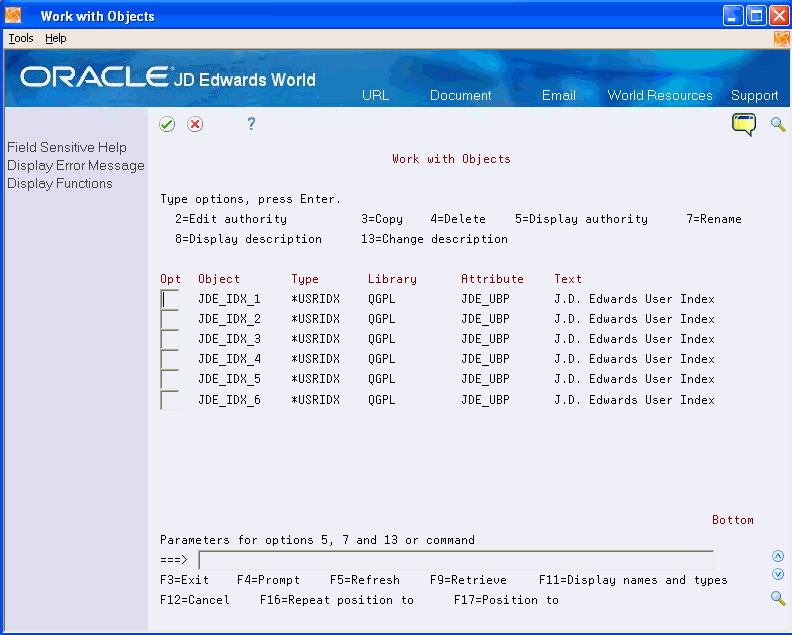The height and width of the screenshot is (635, 792).
Task: Click the JDE_IDX_5 object name
Action: coord(229,379)
